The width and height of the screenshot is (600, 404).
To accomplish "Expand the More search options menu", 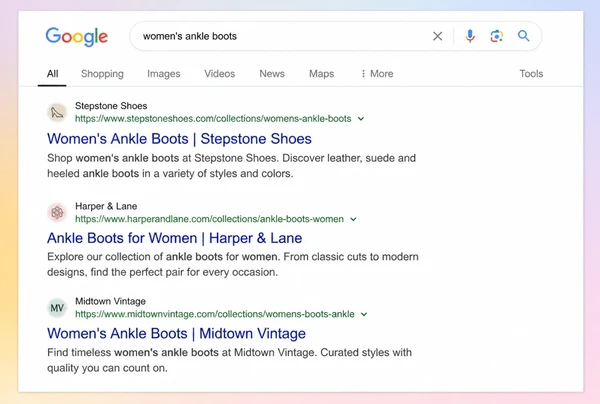I will tap(377, 74).
